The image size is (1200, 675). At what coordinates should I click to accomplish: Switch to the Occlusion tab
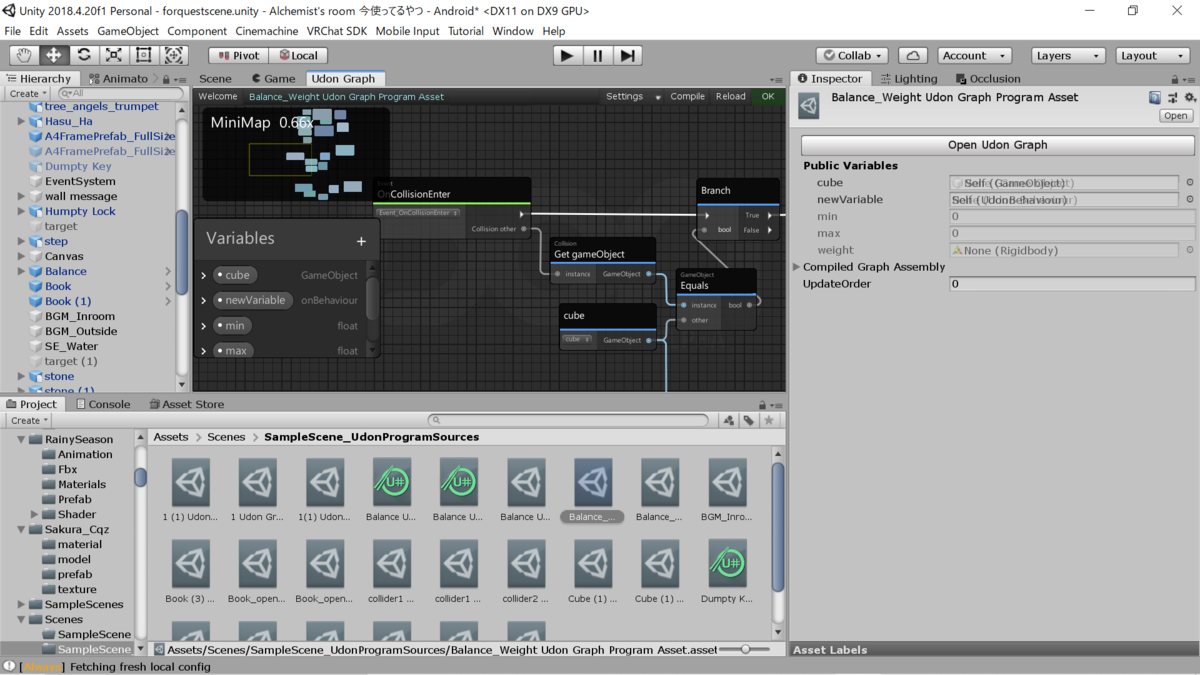pyautogui.click(x=987, y=79)
